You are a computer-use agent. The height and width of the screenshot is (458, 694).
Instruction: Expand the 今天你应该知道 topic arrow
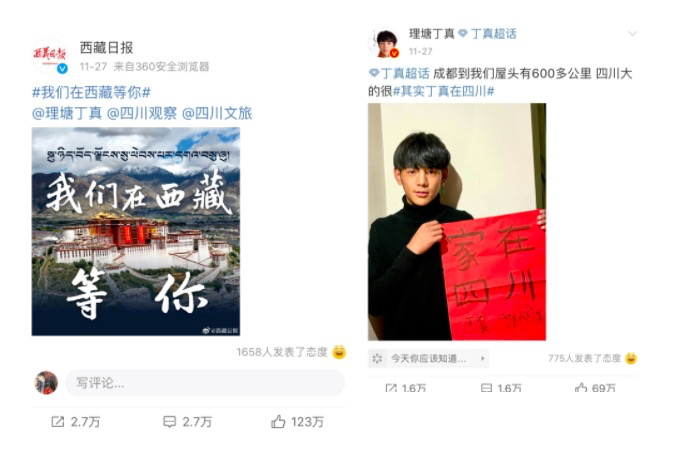pyautogui.click(x=482, y=358)
